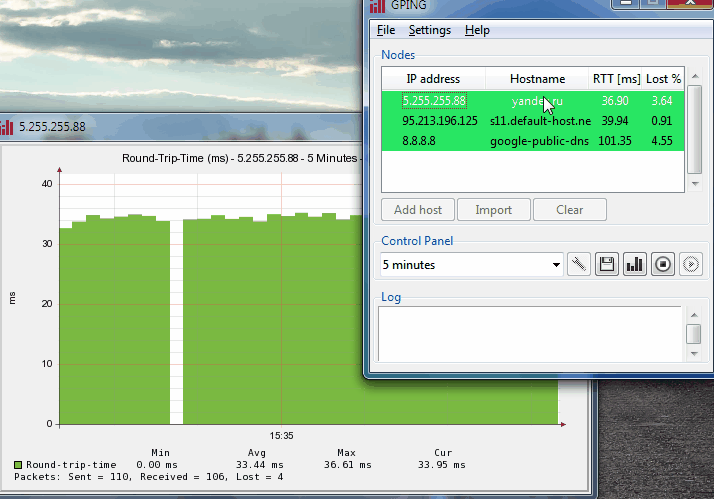
Task: Sort by the RTT [ms] column header
Action: pos(616,79)
